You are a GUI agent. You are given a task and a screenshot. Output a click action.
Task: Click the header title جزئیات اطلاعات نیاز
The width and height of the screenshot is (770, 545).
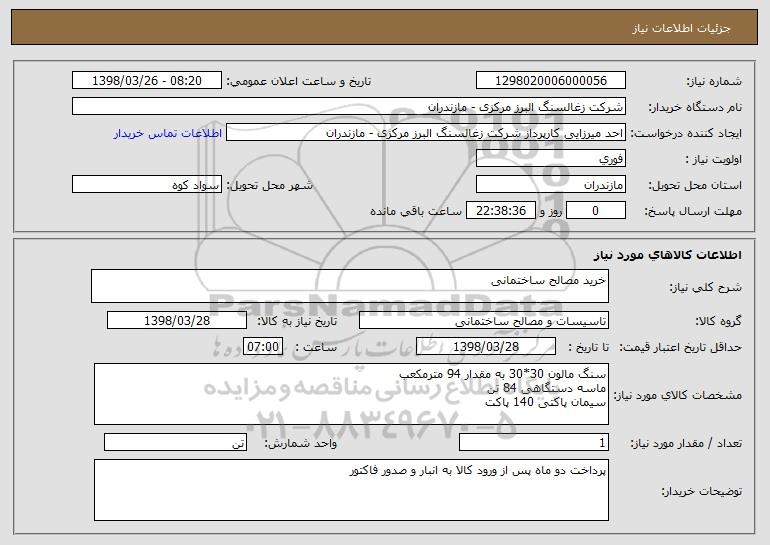(x=681, y=28)
